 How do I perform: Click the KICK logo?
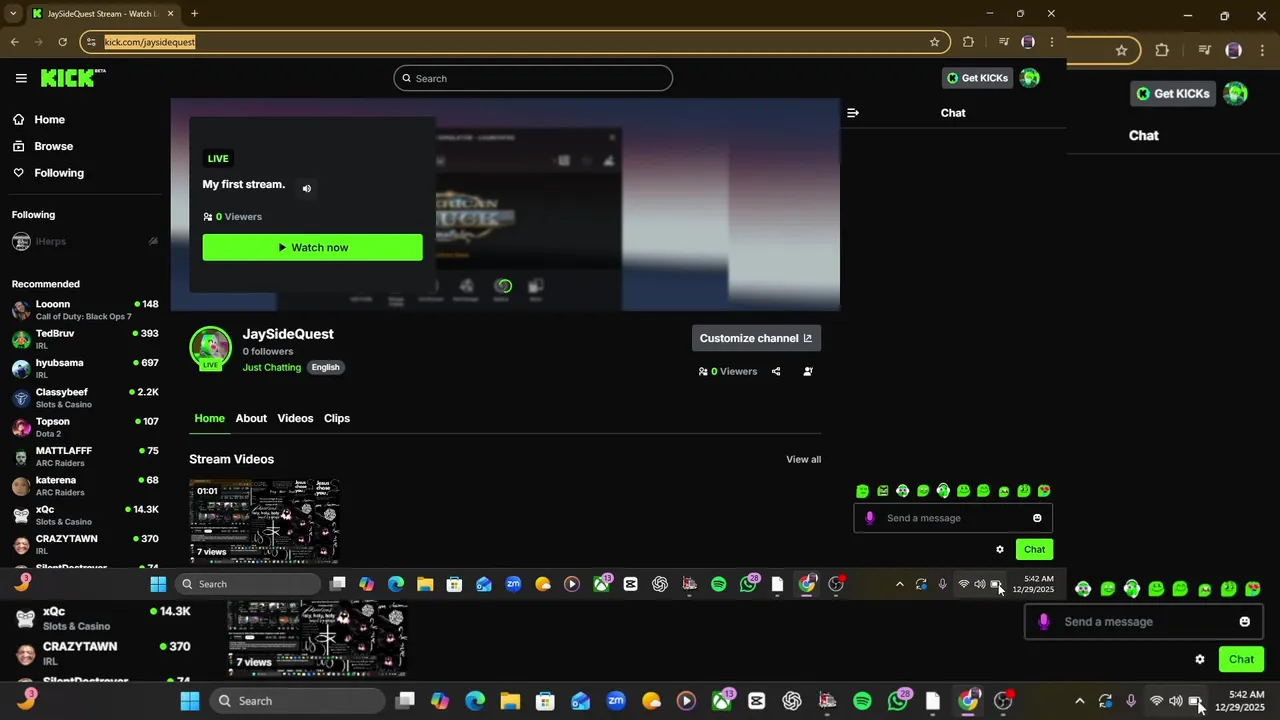tap(73, 78)
